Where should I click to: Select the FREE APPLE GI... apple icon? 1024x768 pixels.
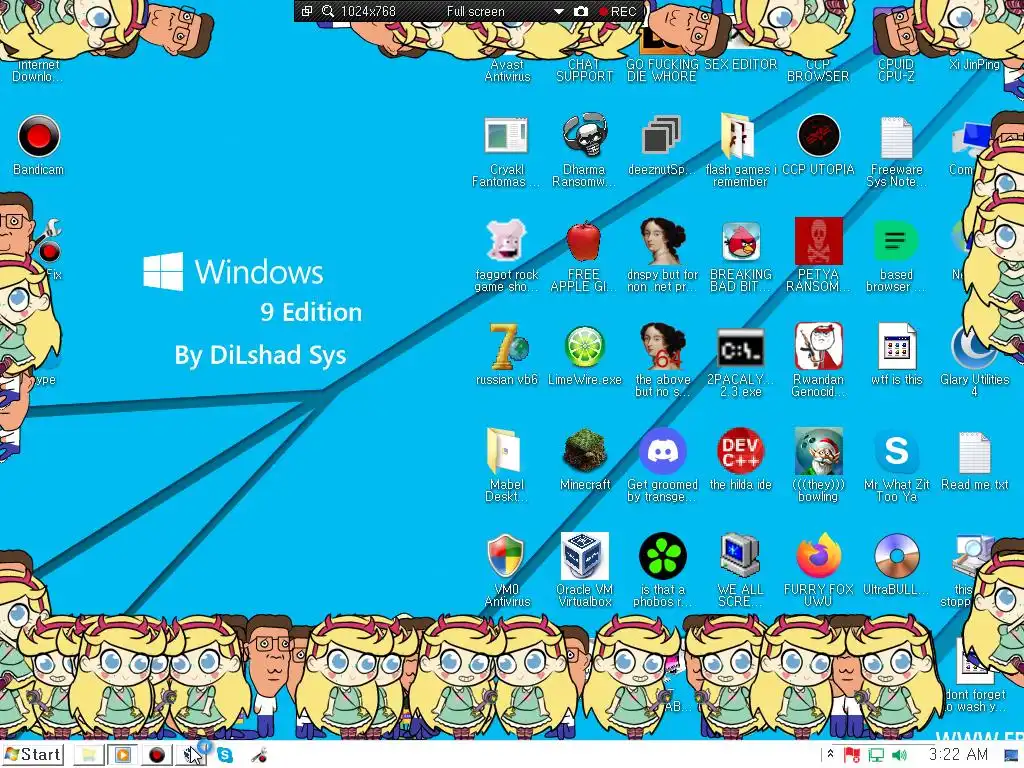(x=584, y=241)
